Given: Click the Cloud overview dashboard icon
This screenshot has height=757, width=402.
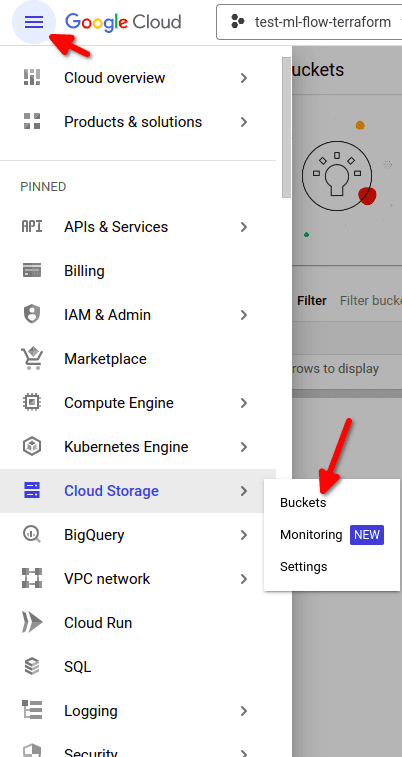Looking at the screenshot, I should coord(32,78).
